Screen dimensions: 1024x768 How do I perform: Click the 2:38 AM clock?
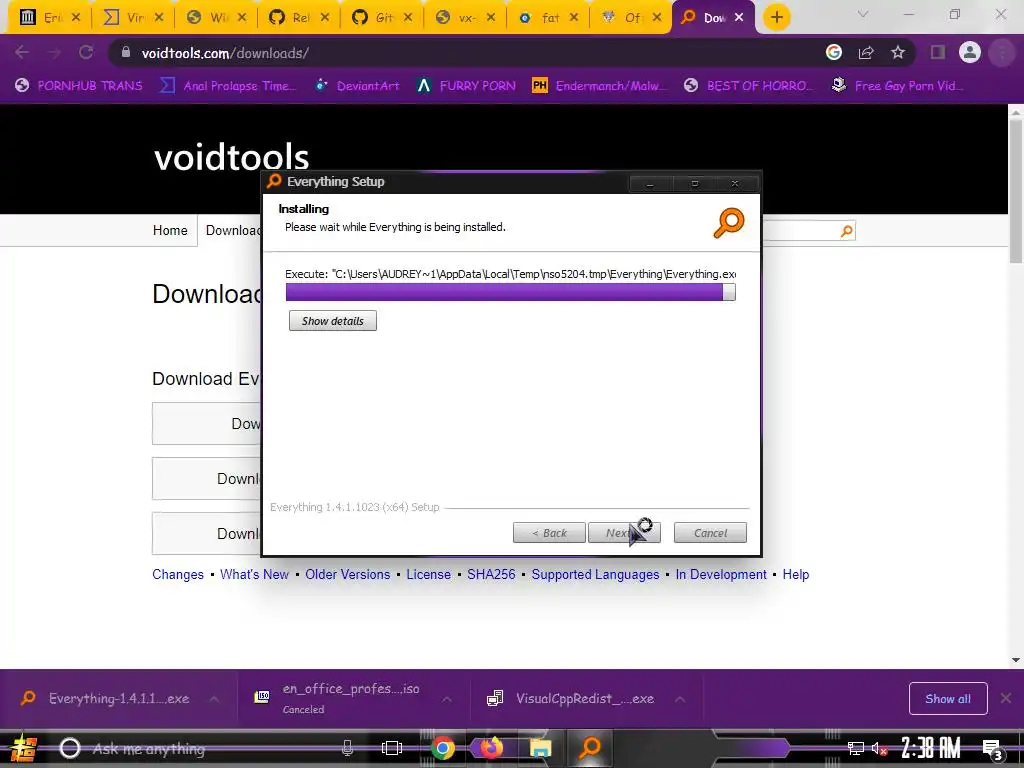point(931,748)
